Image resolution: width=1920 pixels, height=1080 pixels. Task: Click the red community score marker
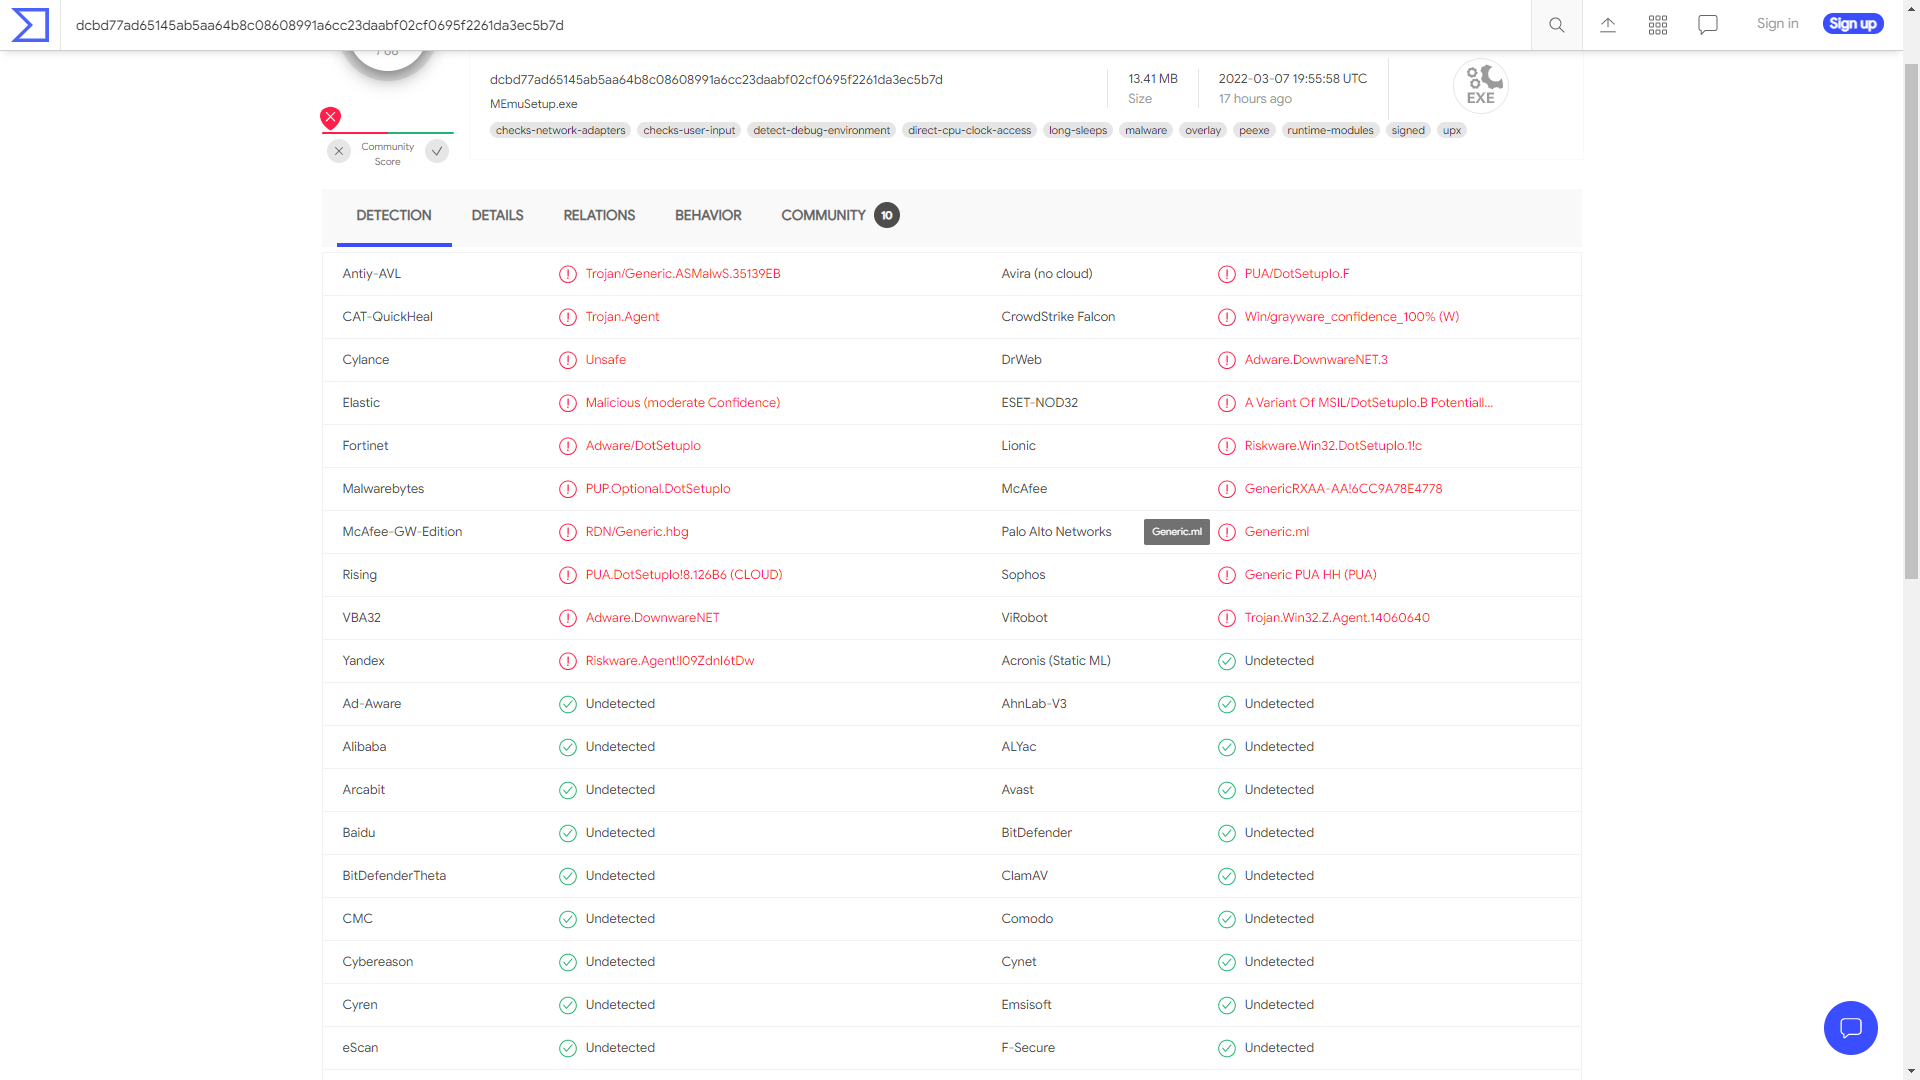point(330,118)
